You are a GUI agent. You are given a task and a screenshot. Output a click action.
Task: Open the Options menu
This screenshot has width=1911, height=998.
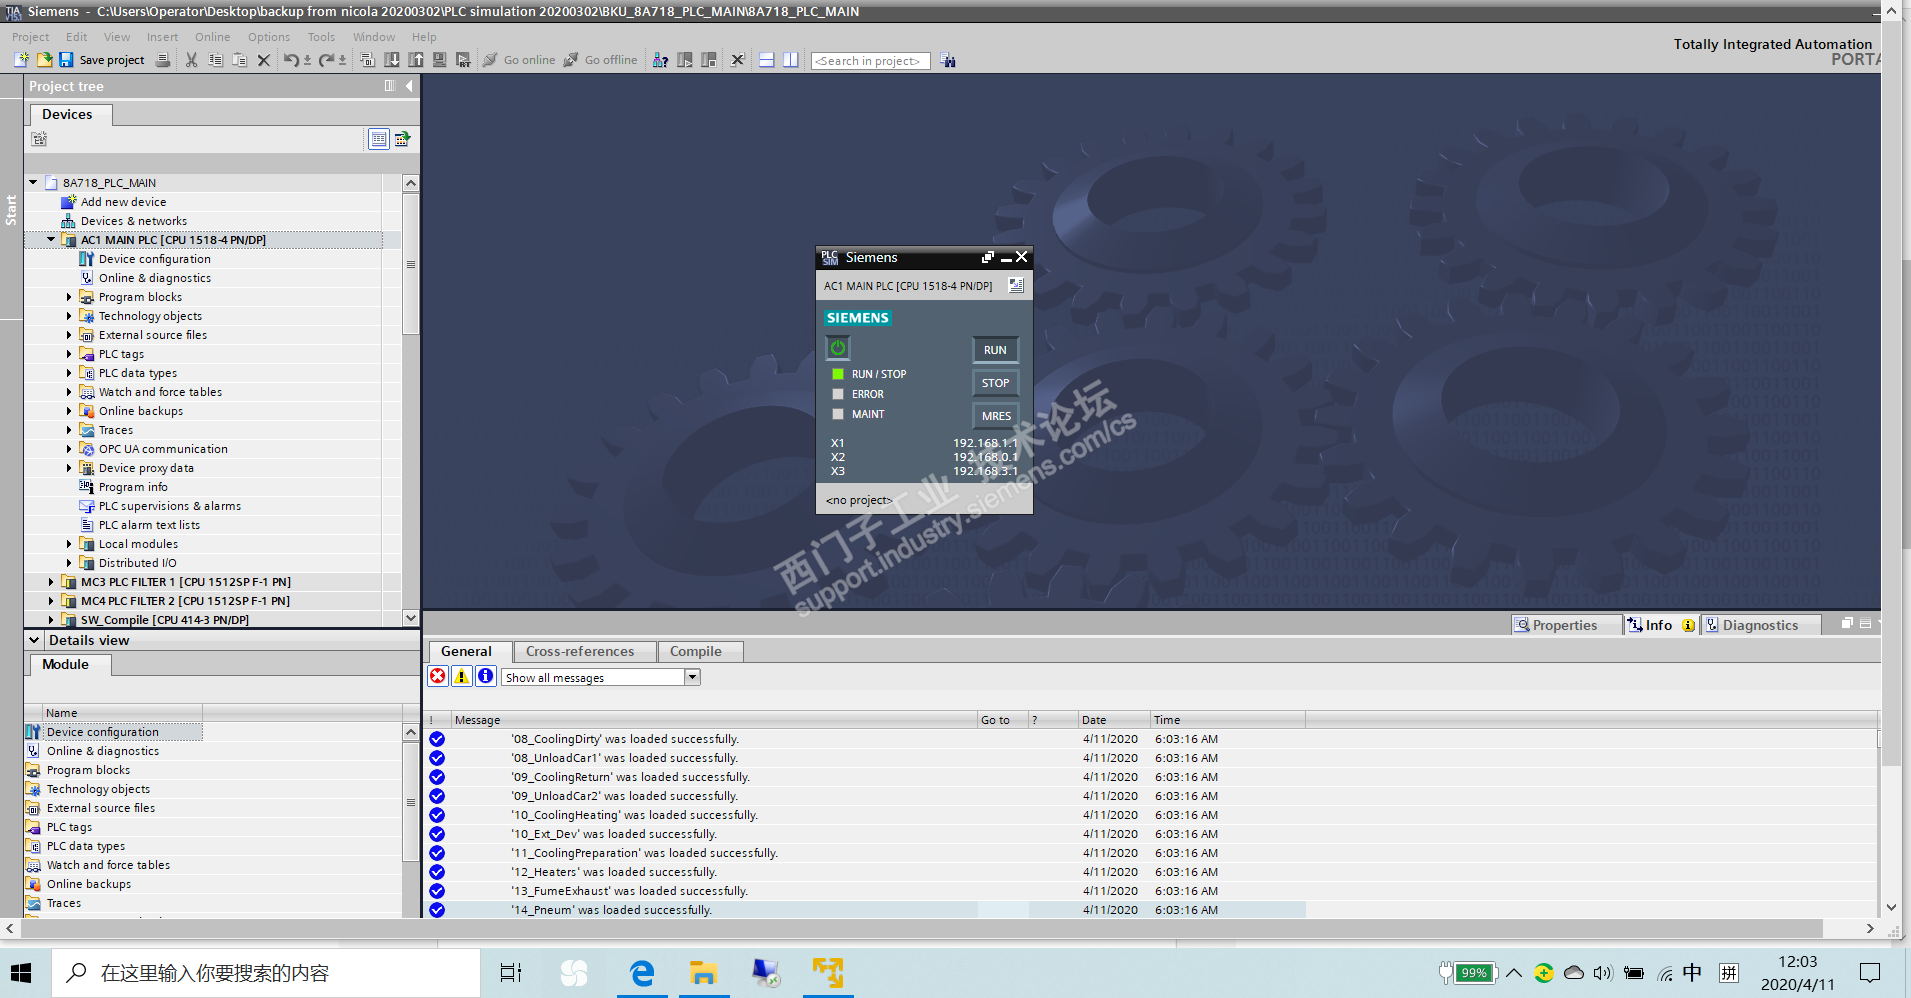pos(269,37)
